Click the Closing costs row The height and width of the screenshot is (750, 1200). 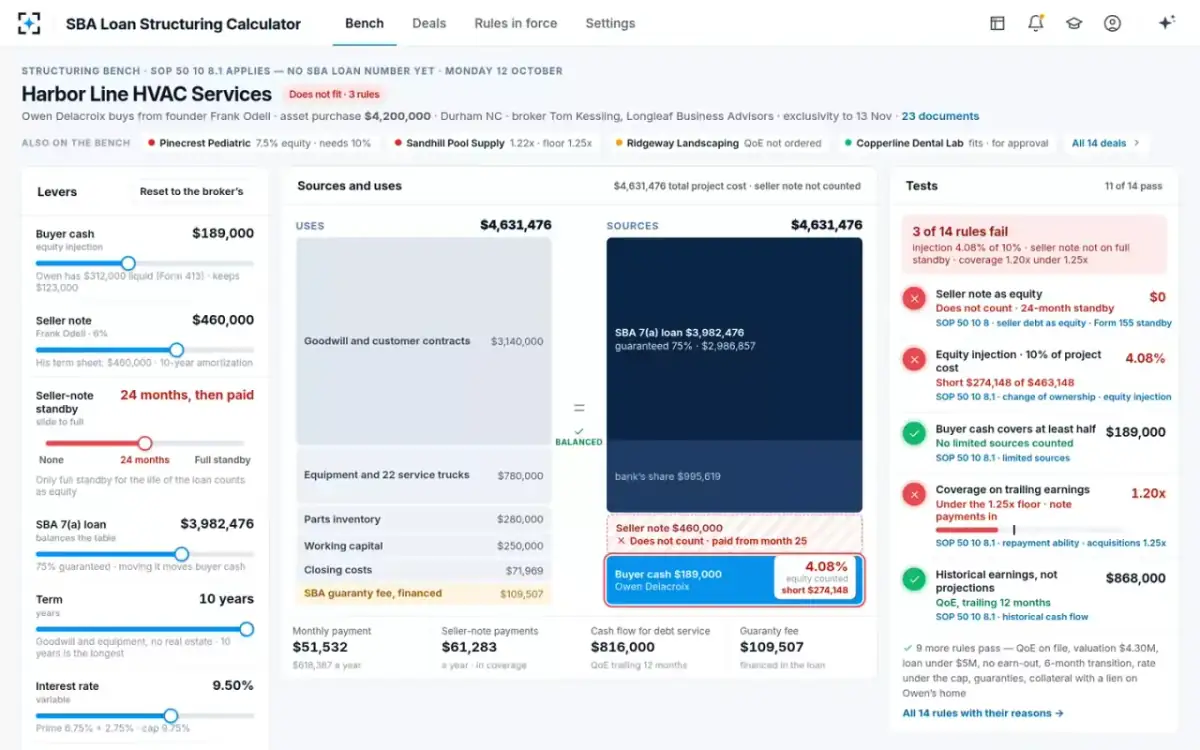click(424, 570)
